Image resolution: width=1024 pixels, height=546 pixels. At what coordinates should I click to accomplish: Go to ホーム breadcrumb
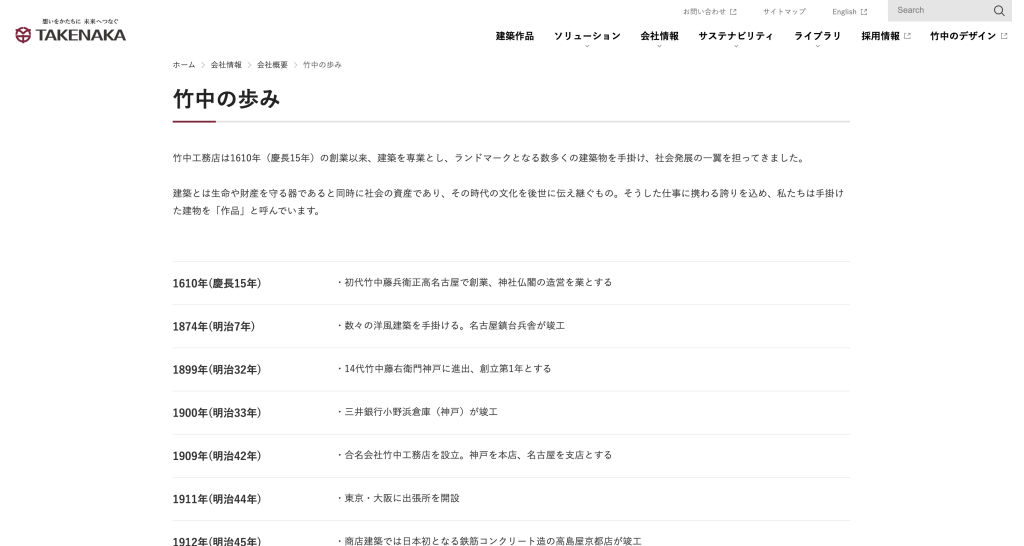click(184, 65)
